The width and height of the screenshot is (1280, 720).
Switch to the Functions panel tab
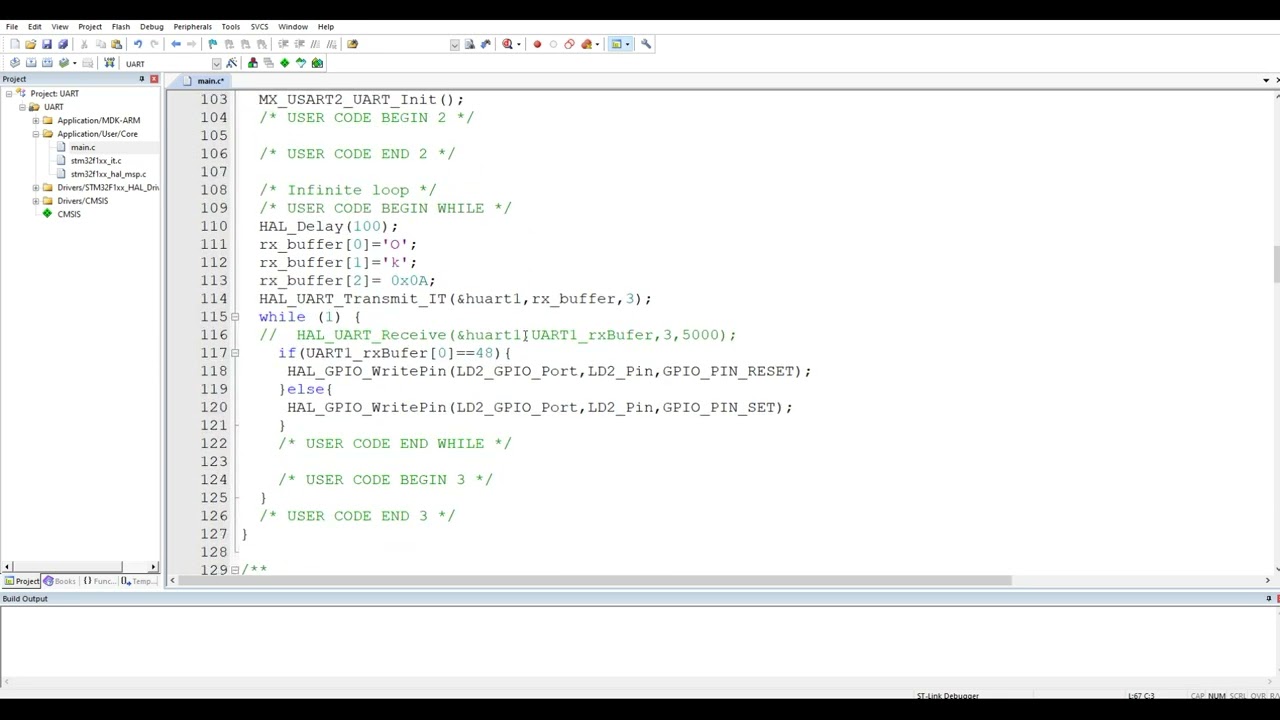point(100,581)
